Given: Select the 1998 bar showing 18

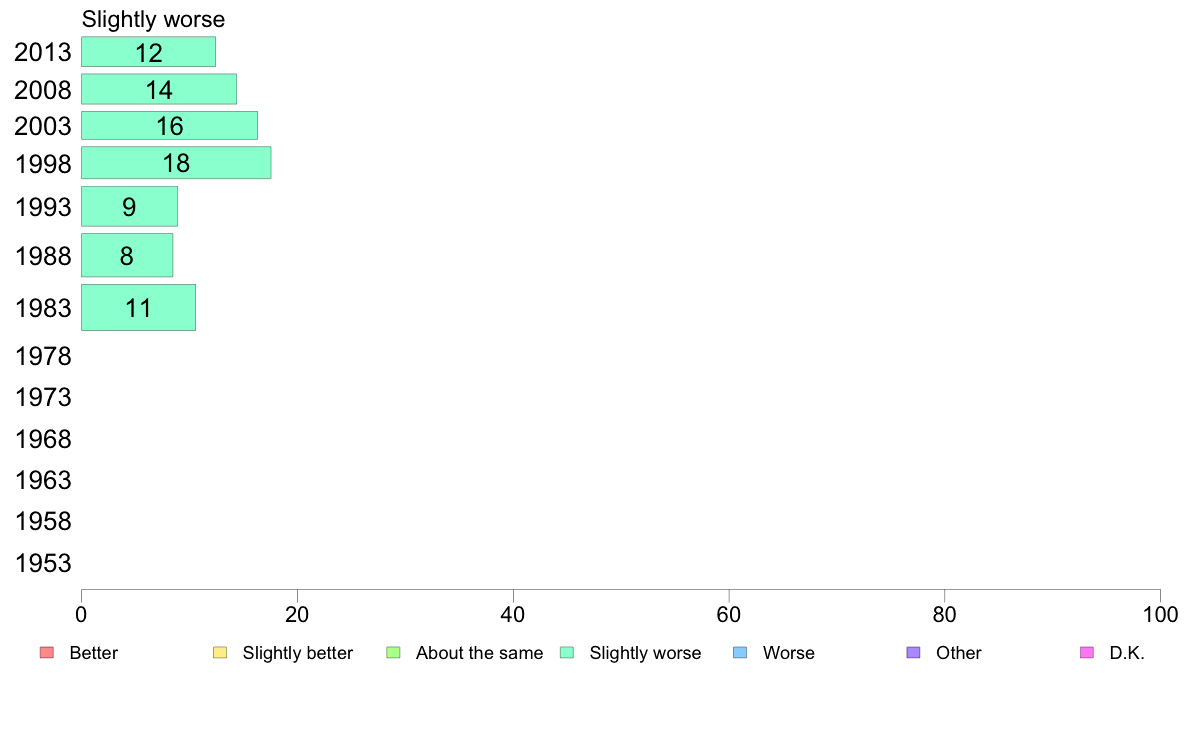Looking at the screenshot, I should click(x=177, y=163).
